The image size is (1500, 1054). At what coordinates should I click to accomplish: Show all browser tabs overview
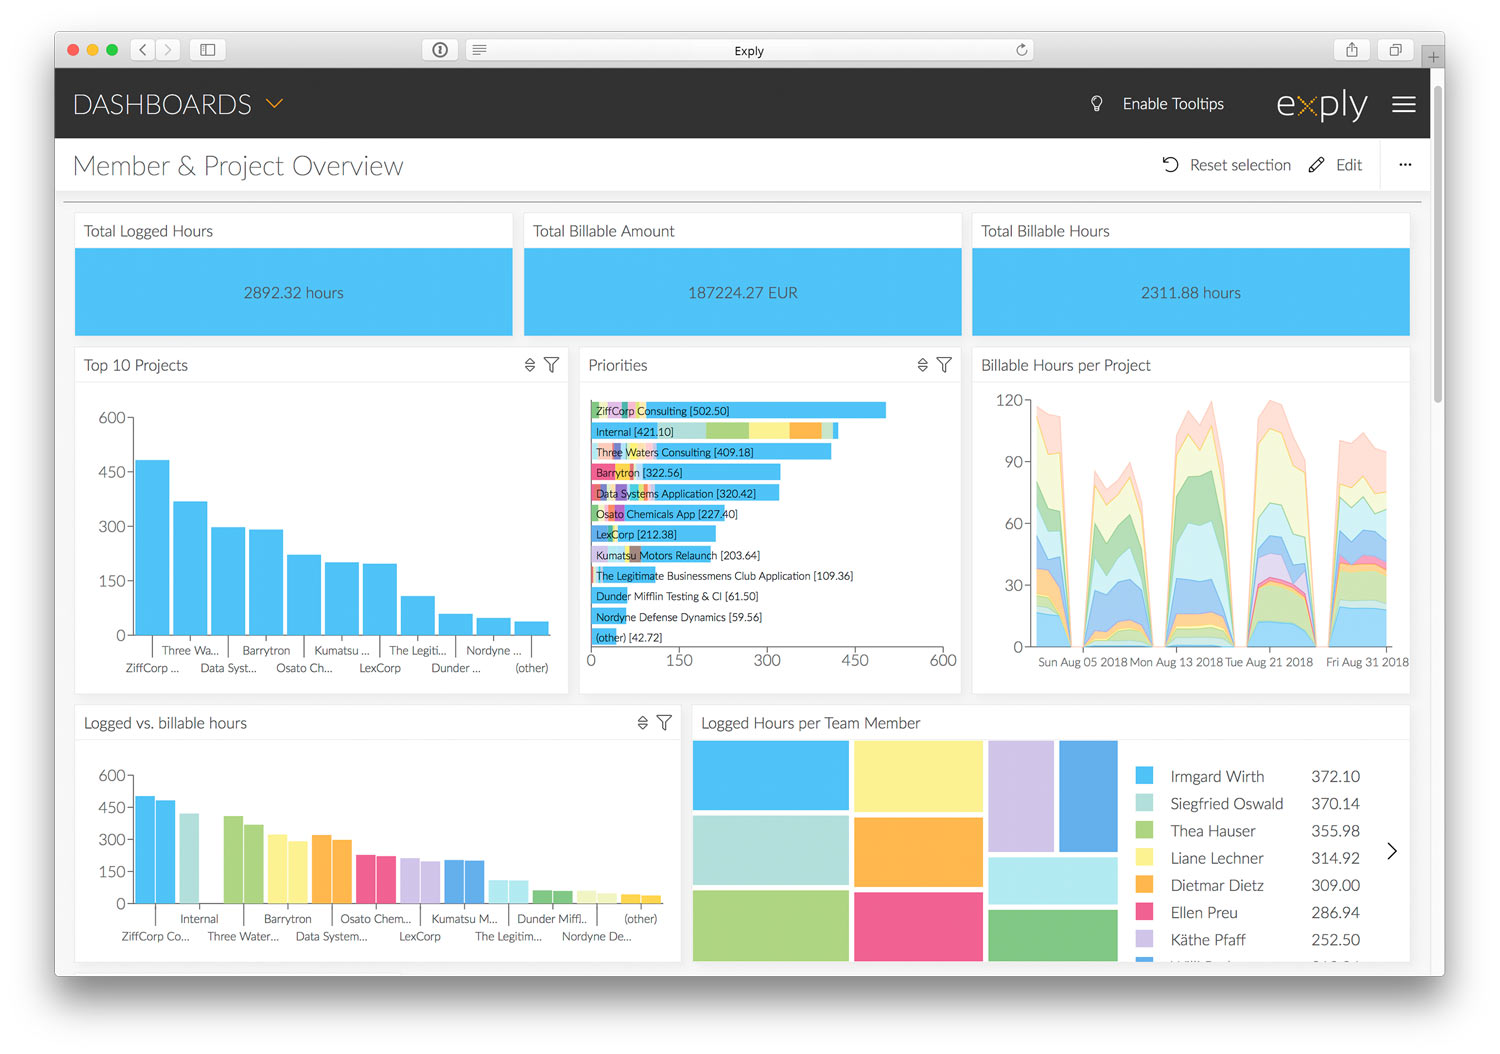tap(1395, 49)
